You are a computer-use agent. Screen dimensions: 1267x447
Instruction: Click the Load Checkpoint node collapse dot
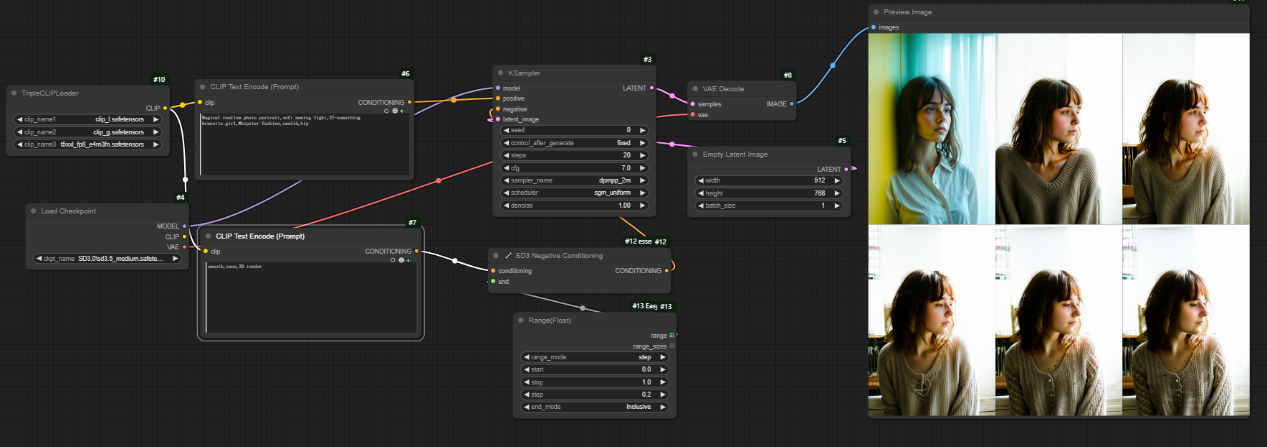point(33,211)
